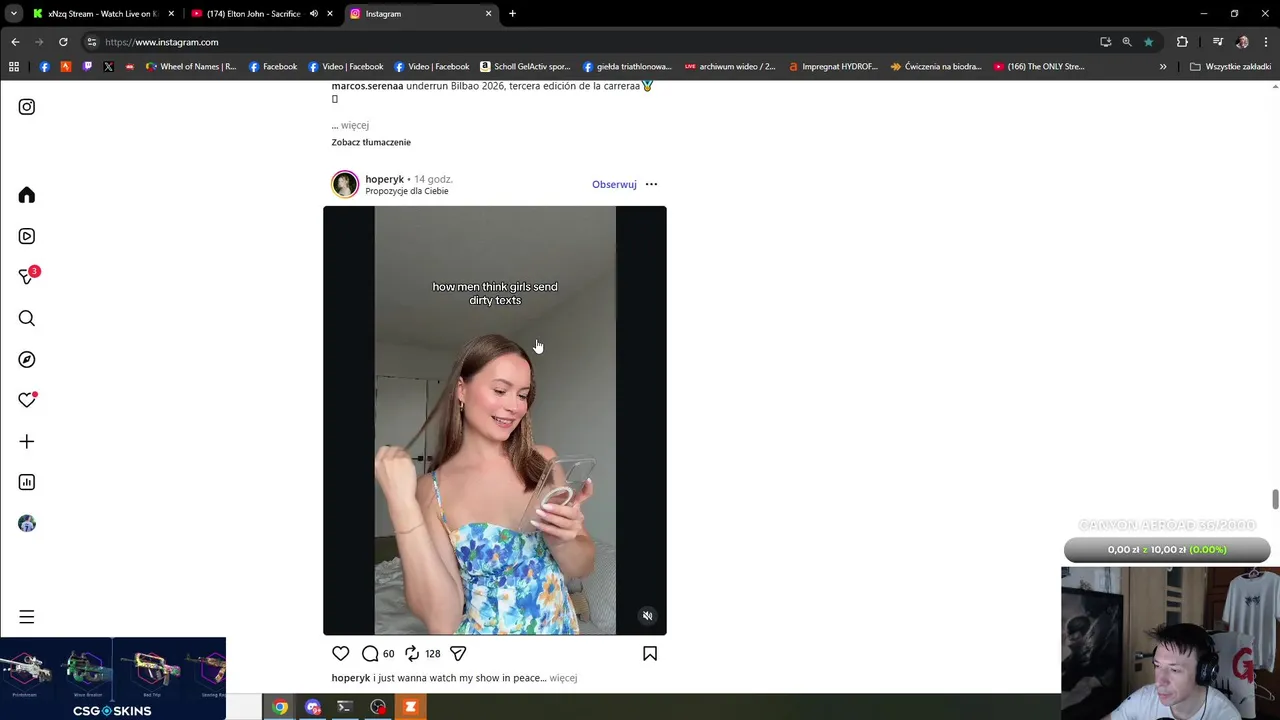Open the Chrome profile avatar
Image resolution: width=1280 pixels, height=720 pixels.
(1242, 42)
